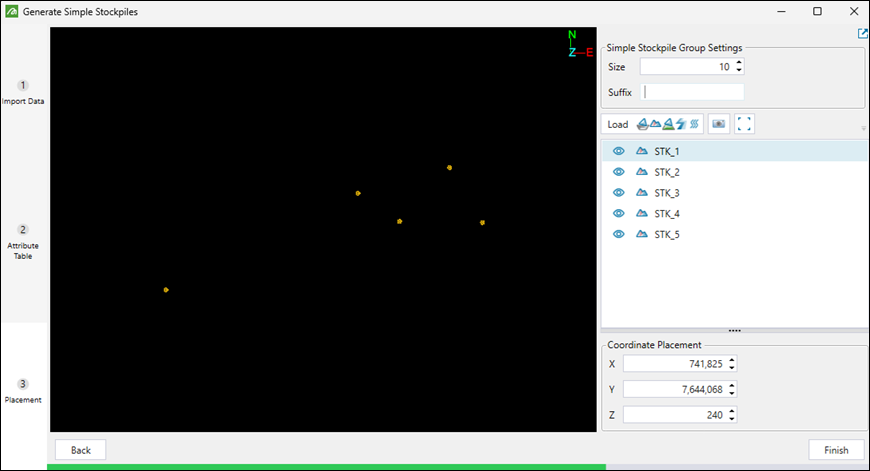Screen dimensions: 870x471
Task: Click the green progress bar at bottom
Action: coord(326,467)
